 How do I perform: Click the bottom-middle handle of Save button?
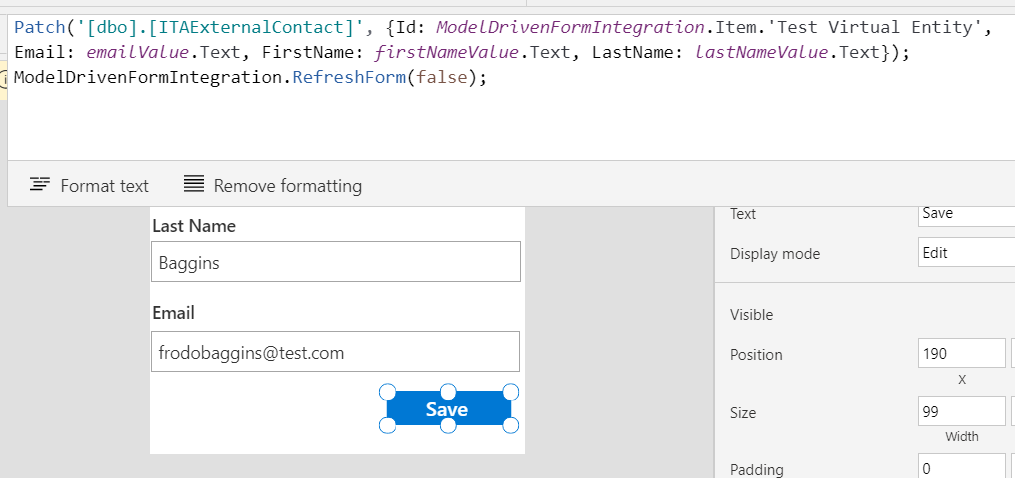[448, 425]
